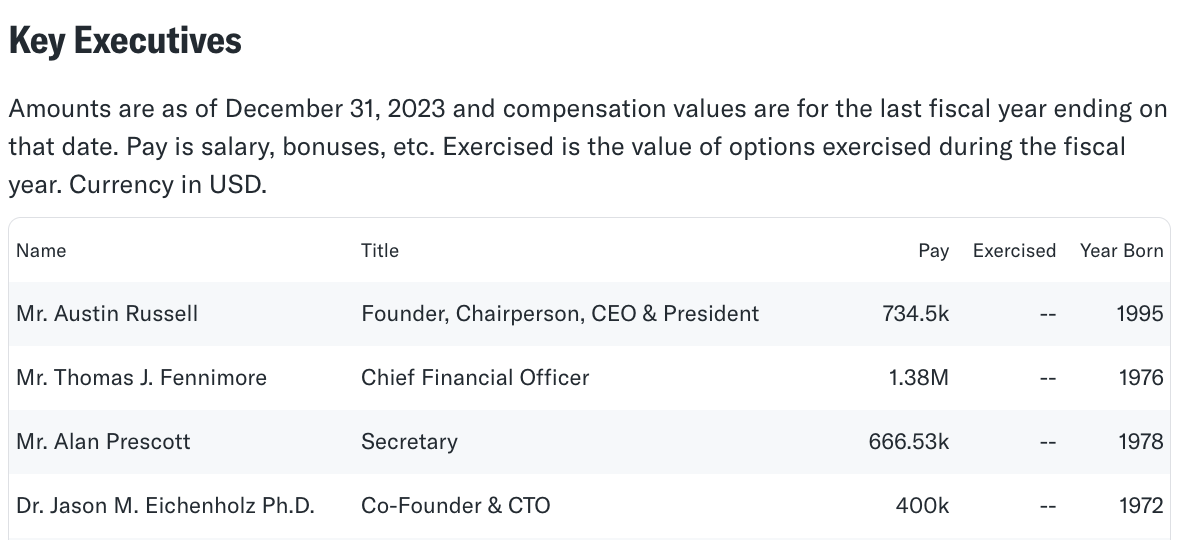Click the 1.38M pay value
The image size is (1188, 540).
pyautogui.click(x=918, y=378)
